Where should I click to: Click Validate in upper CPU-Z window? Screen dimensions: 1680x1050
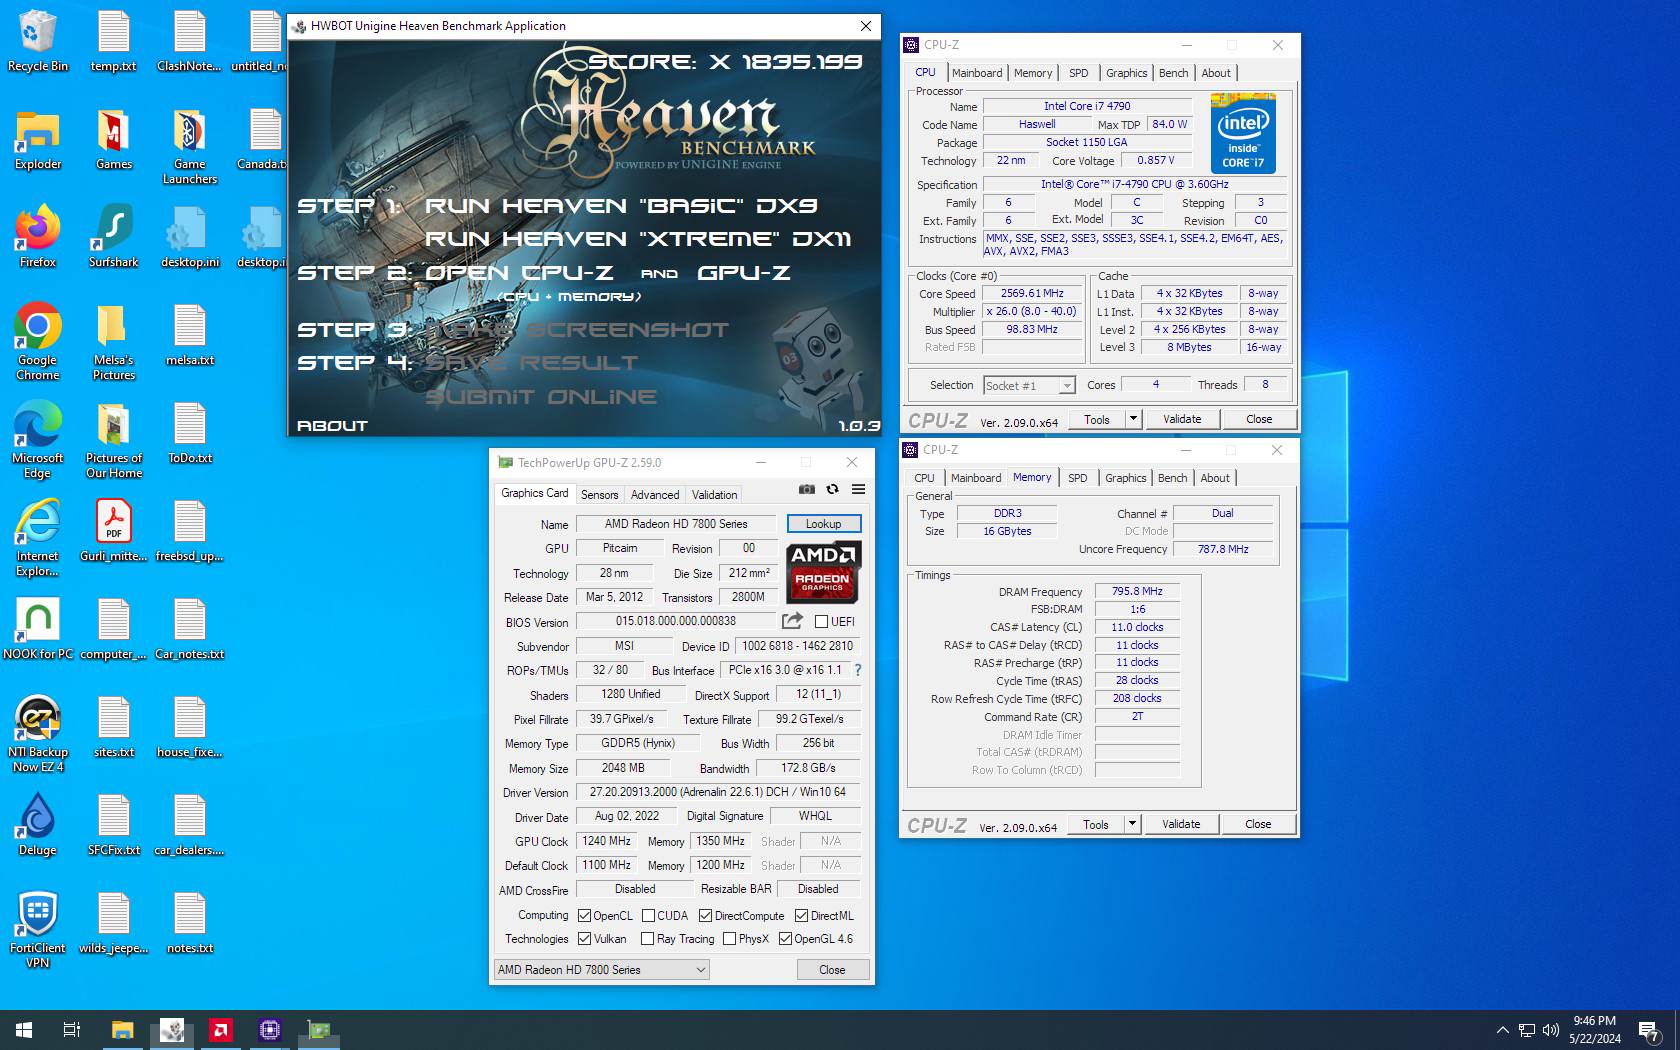[1182, 419]
